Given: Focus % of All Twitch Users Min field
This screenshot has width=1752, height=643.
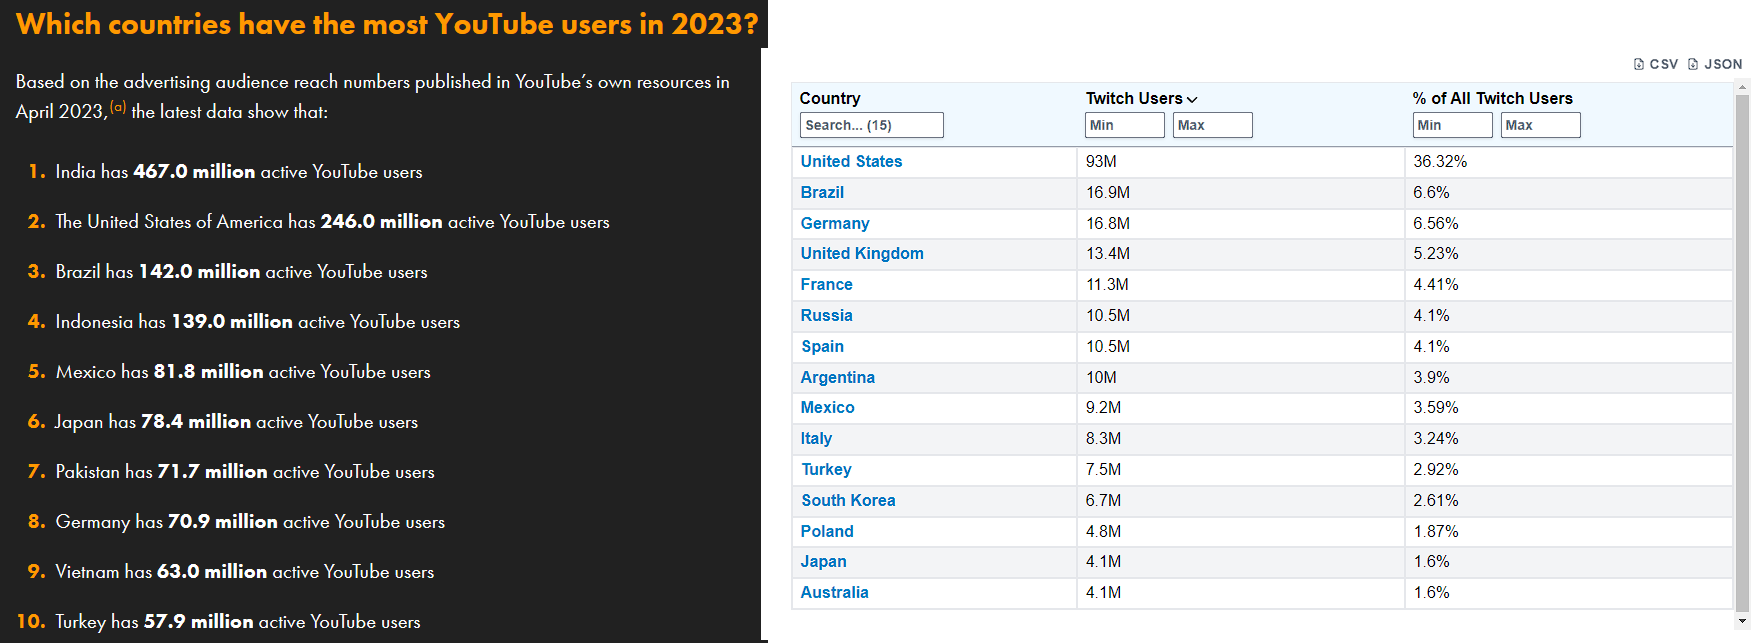Looking at the screenshot, I should tap(1453, 125).
